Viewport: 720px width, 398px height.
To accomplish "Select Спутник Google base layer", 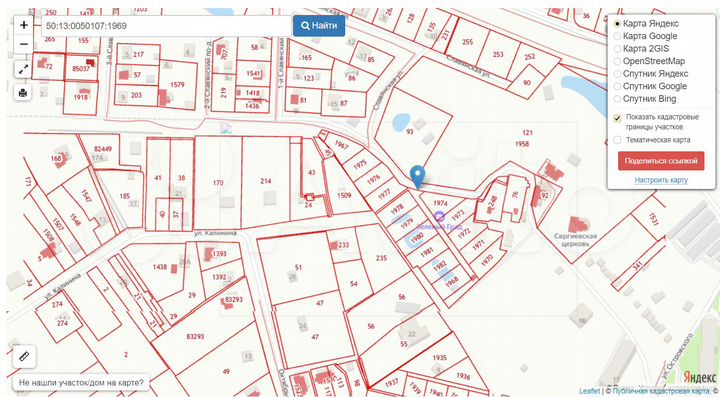I will coord(618,86).
